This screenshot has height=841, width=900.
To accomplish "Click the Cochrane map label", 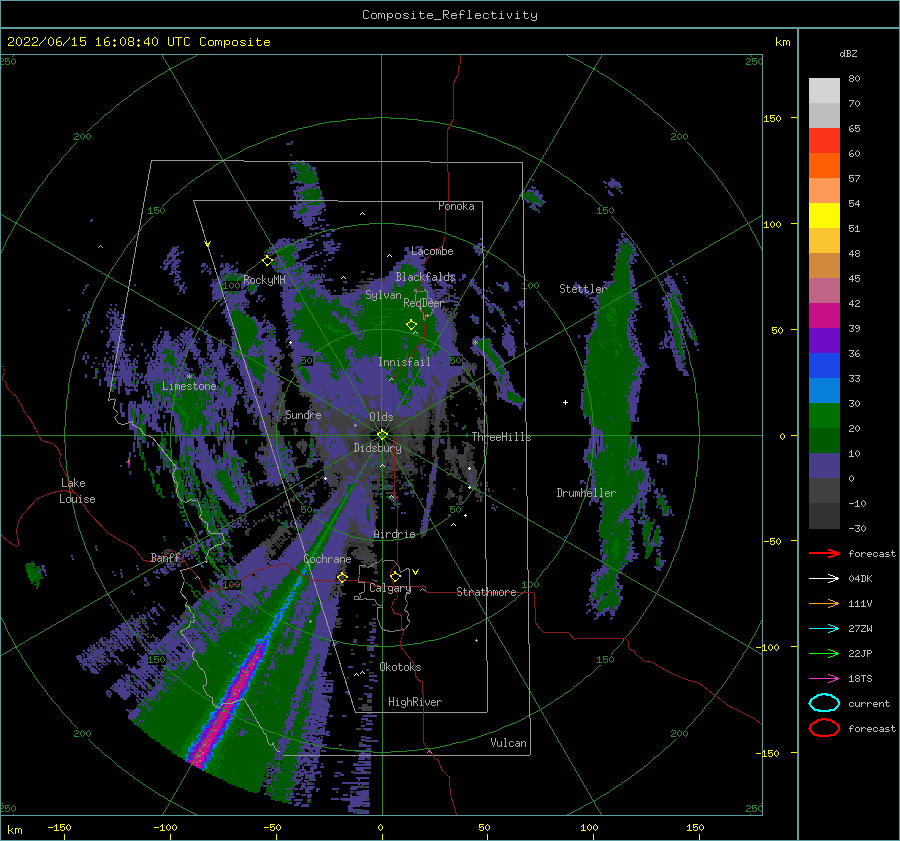I will (x=327, y=559).
